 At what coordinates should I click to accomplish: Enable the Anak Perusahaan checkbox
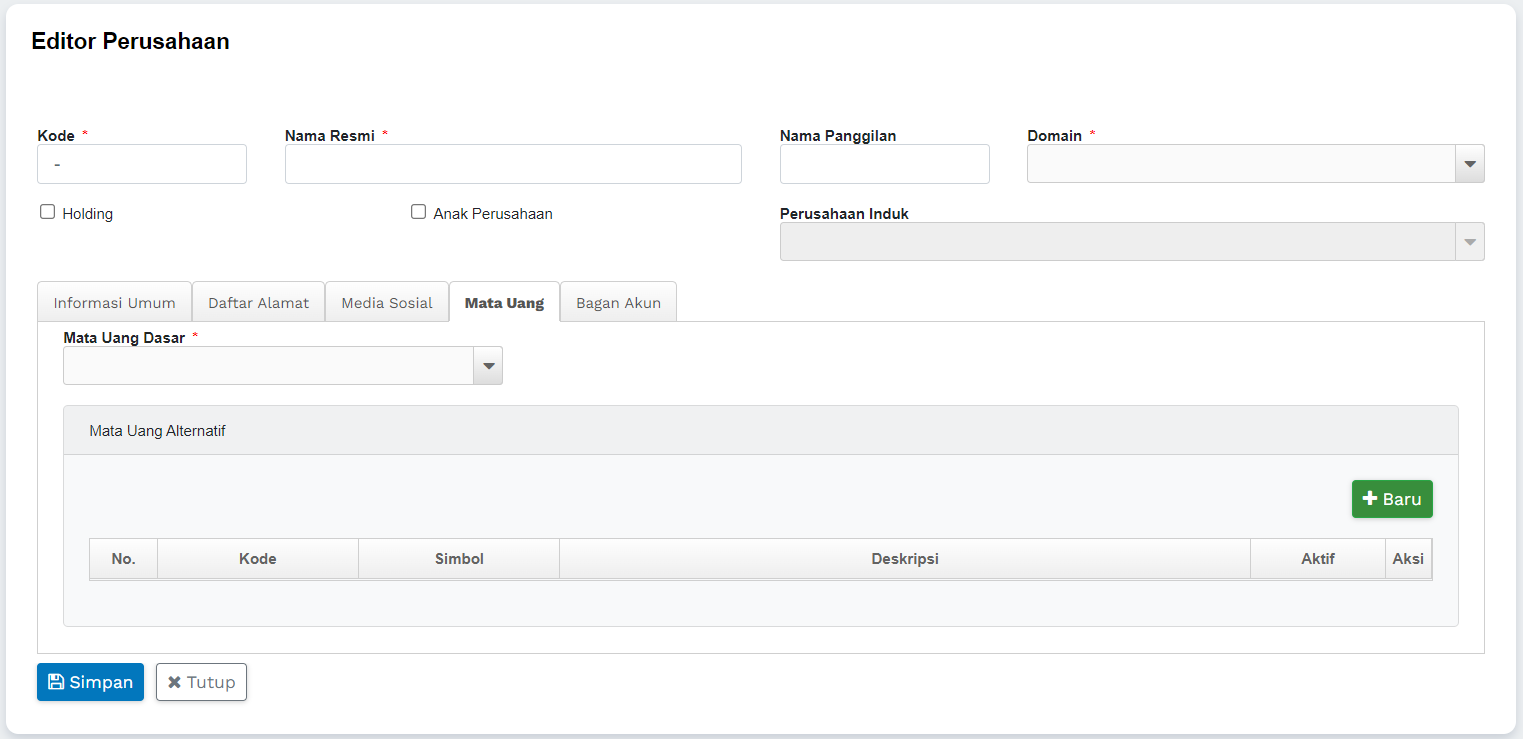(418, 212)
